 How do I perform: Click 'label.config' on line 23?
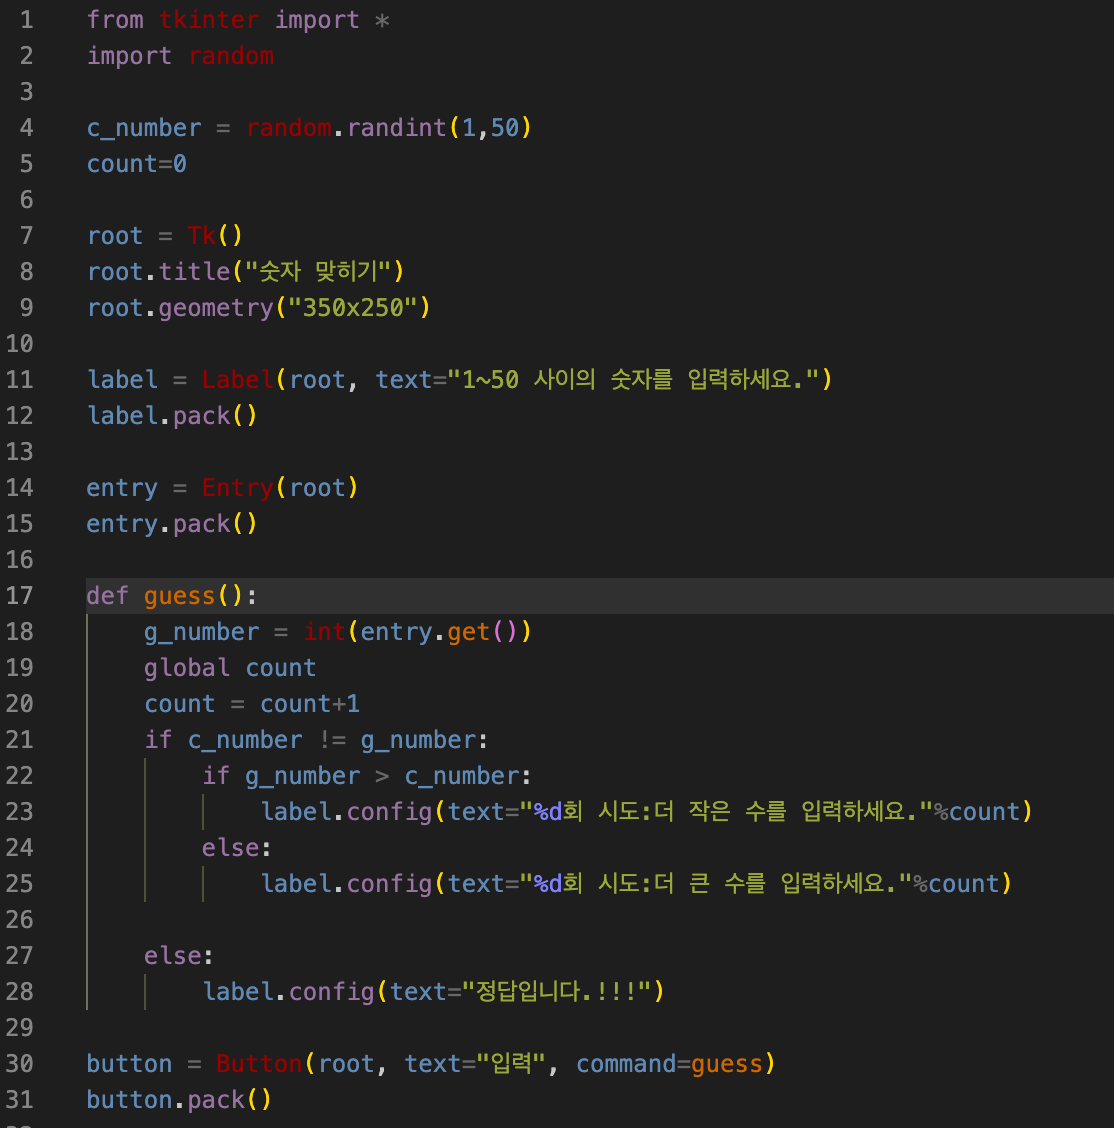(346, 811)
